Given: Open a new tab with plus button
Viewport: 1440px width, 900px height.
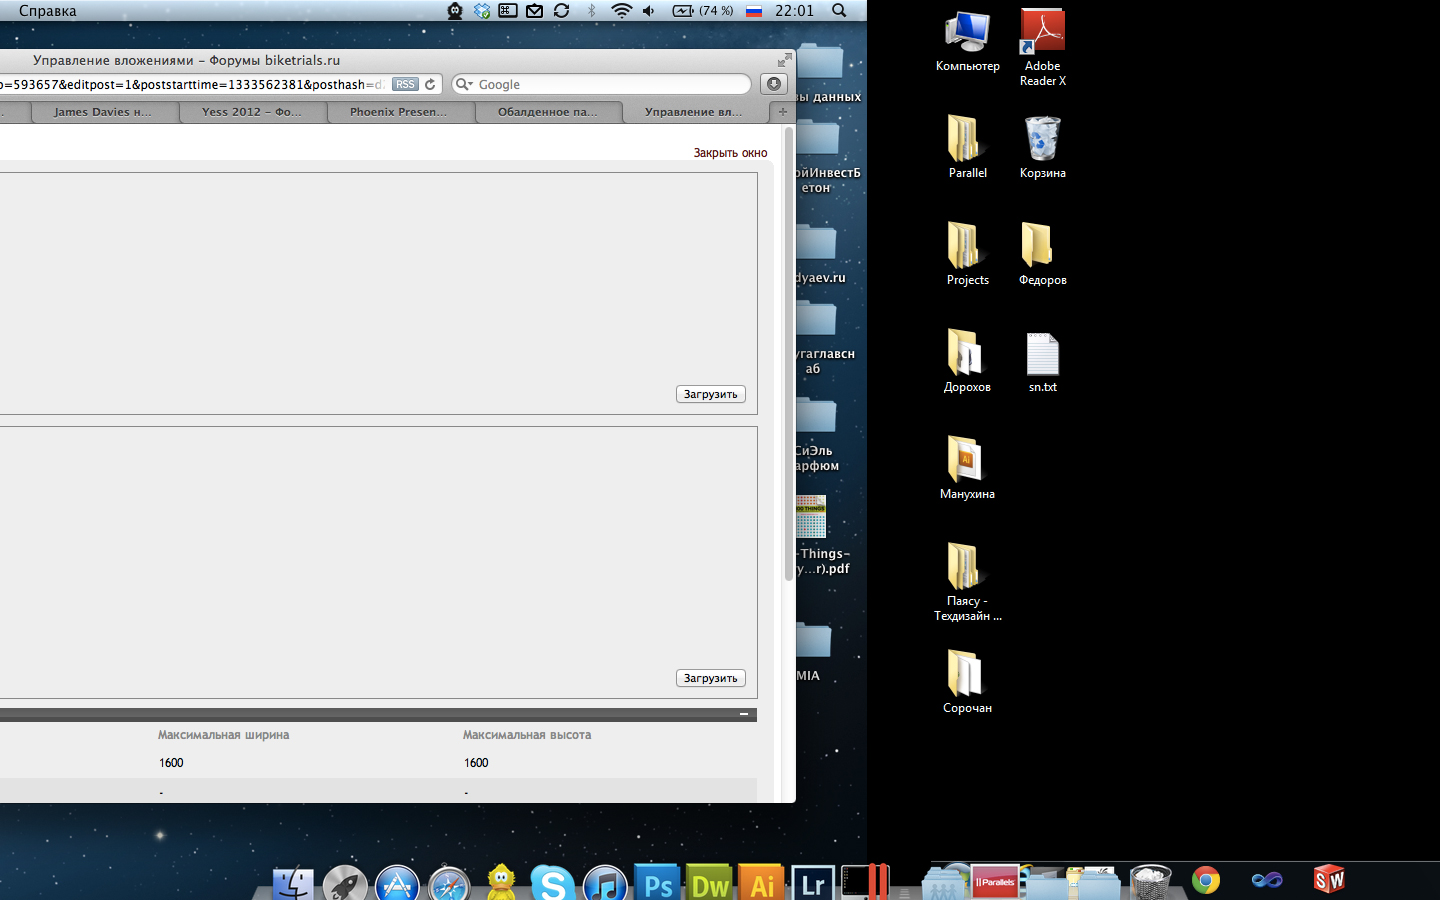Looking at the screenshot, I should [x=783, y=112].
